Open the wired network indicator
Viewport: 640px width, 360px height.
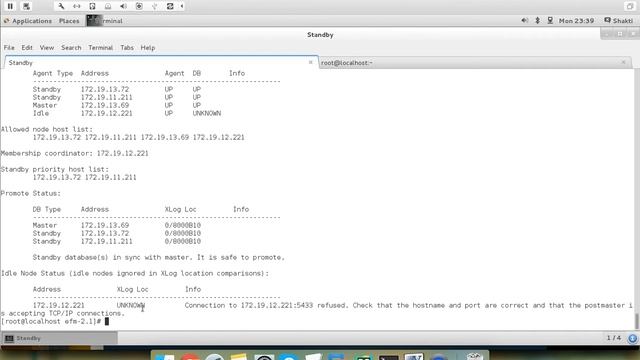550,20
